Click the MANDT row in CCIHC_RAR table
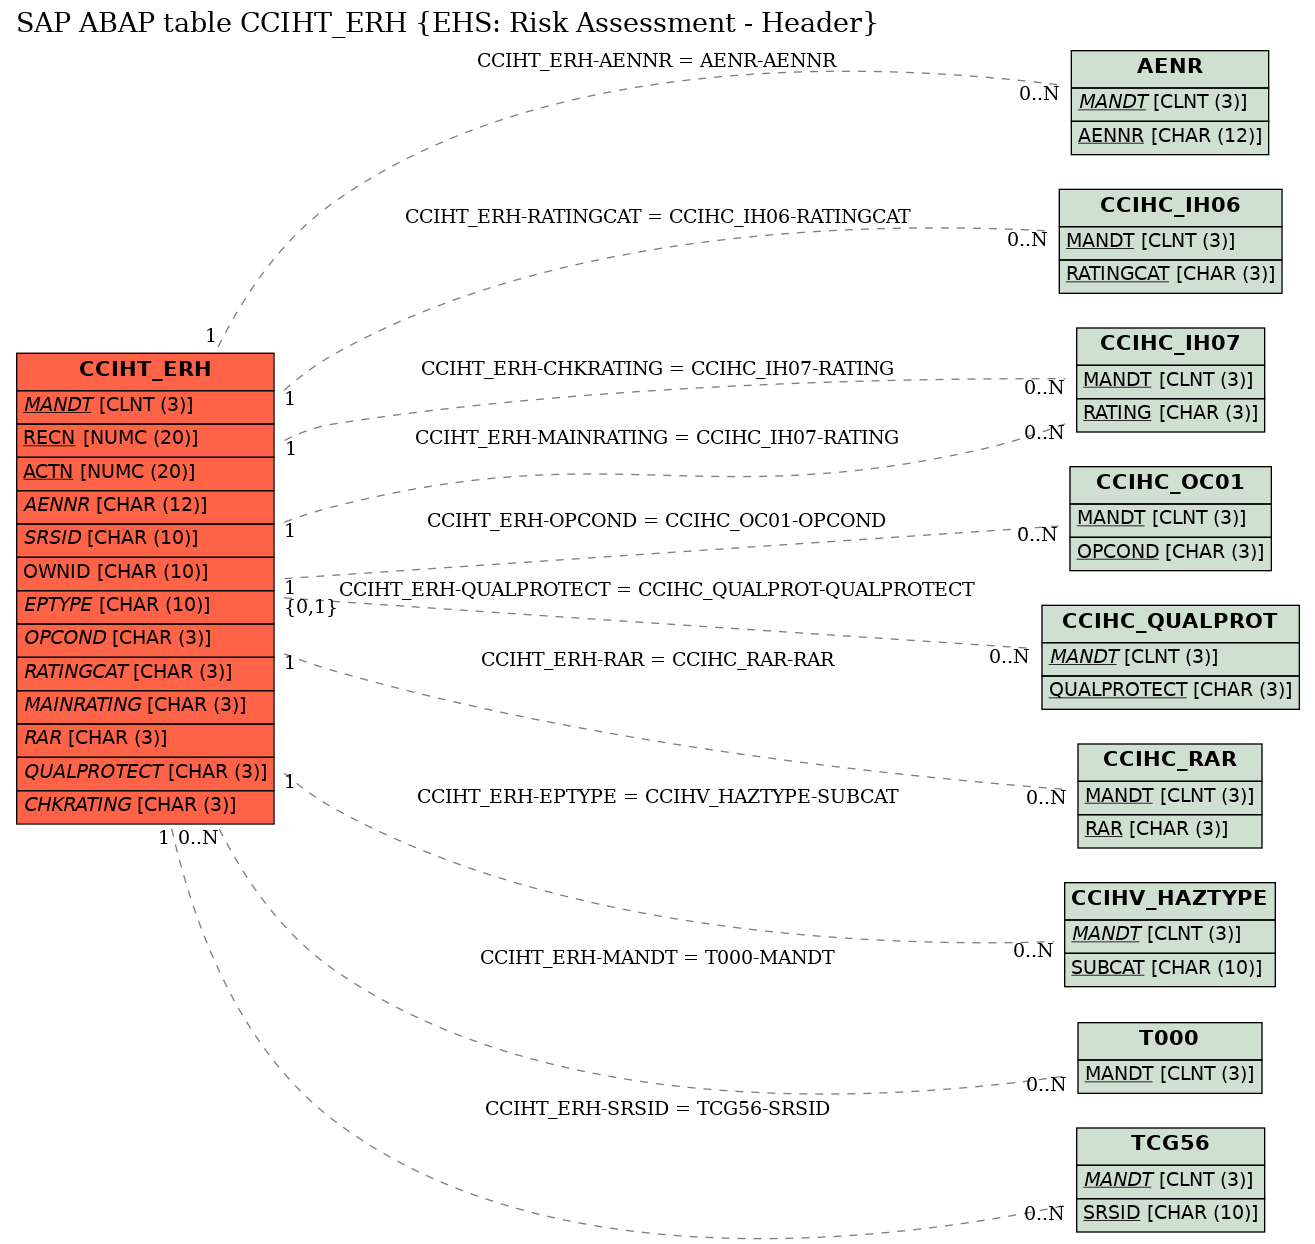Screen dimensions: 1315x1244 coord(1170,796)
